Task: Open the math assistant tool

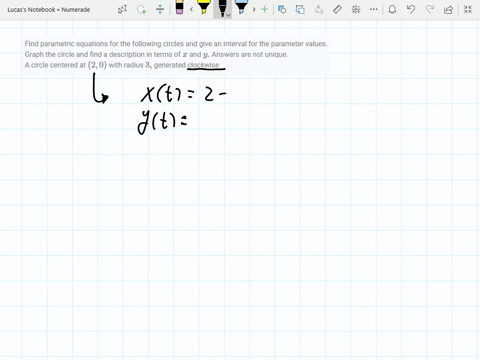Action: click(x=356, y=9)
